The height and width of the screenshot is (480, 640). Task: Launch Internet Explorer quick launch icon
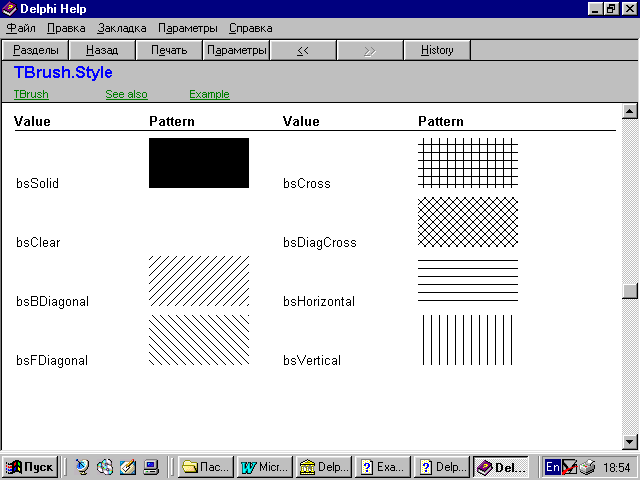pos(82,467)
